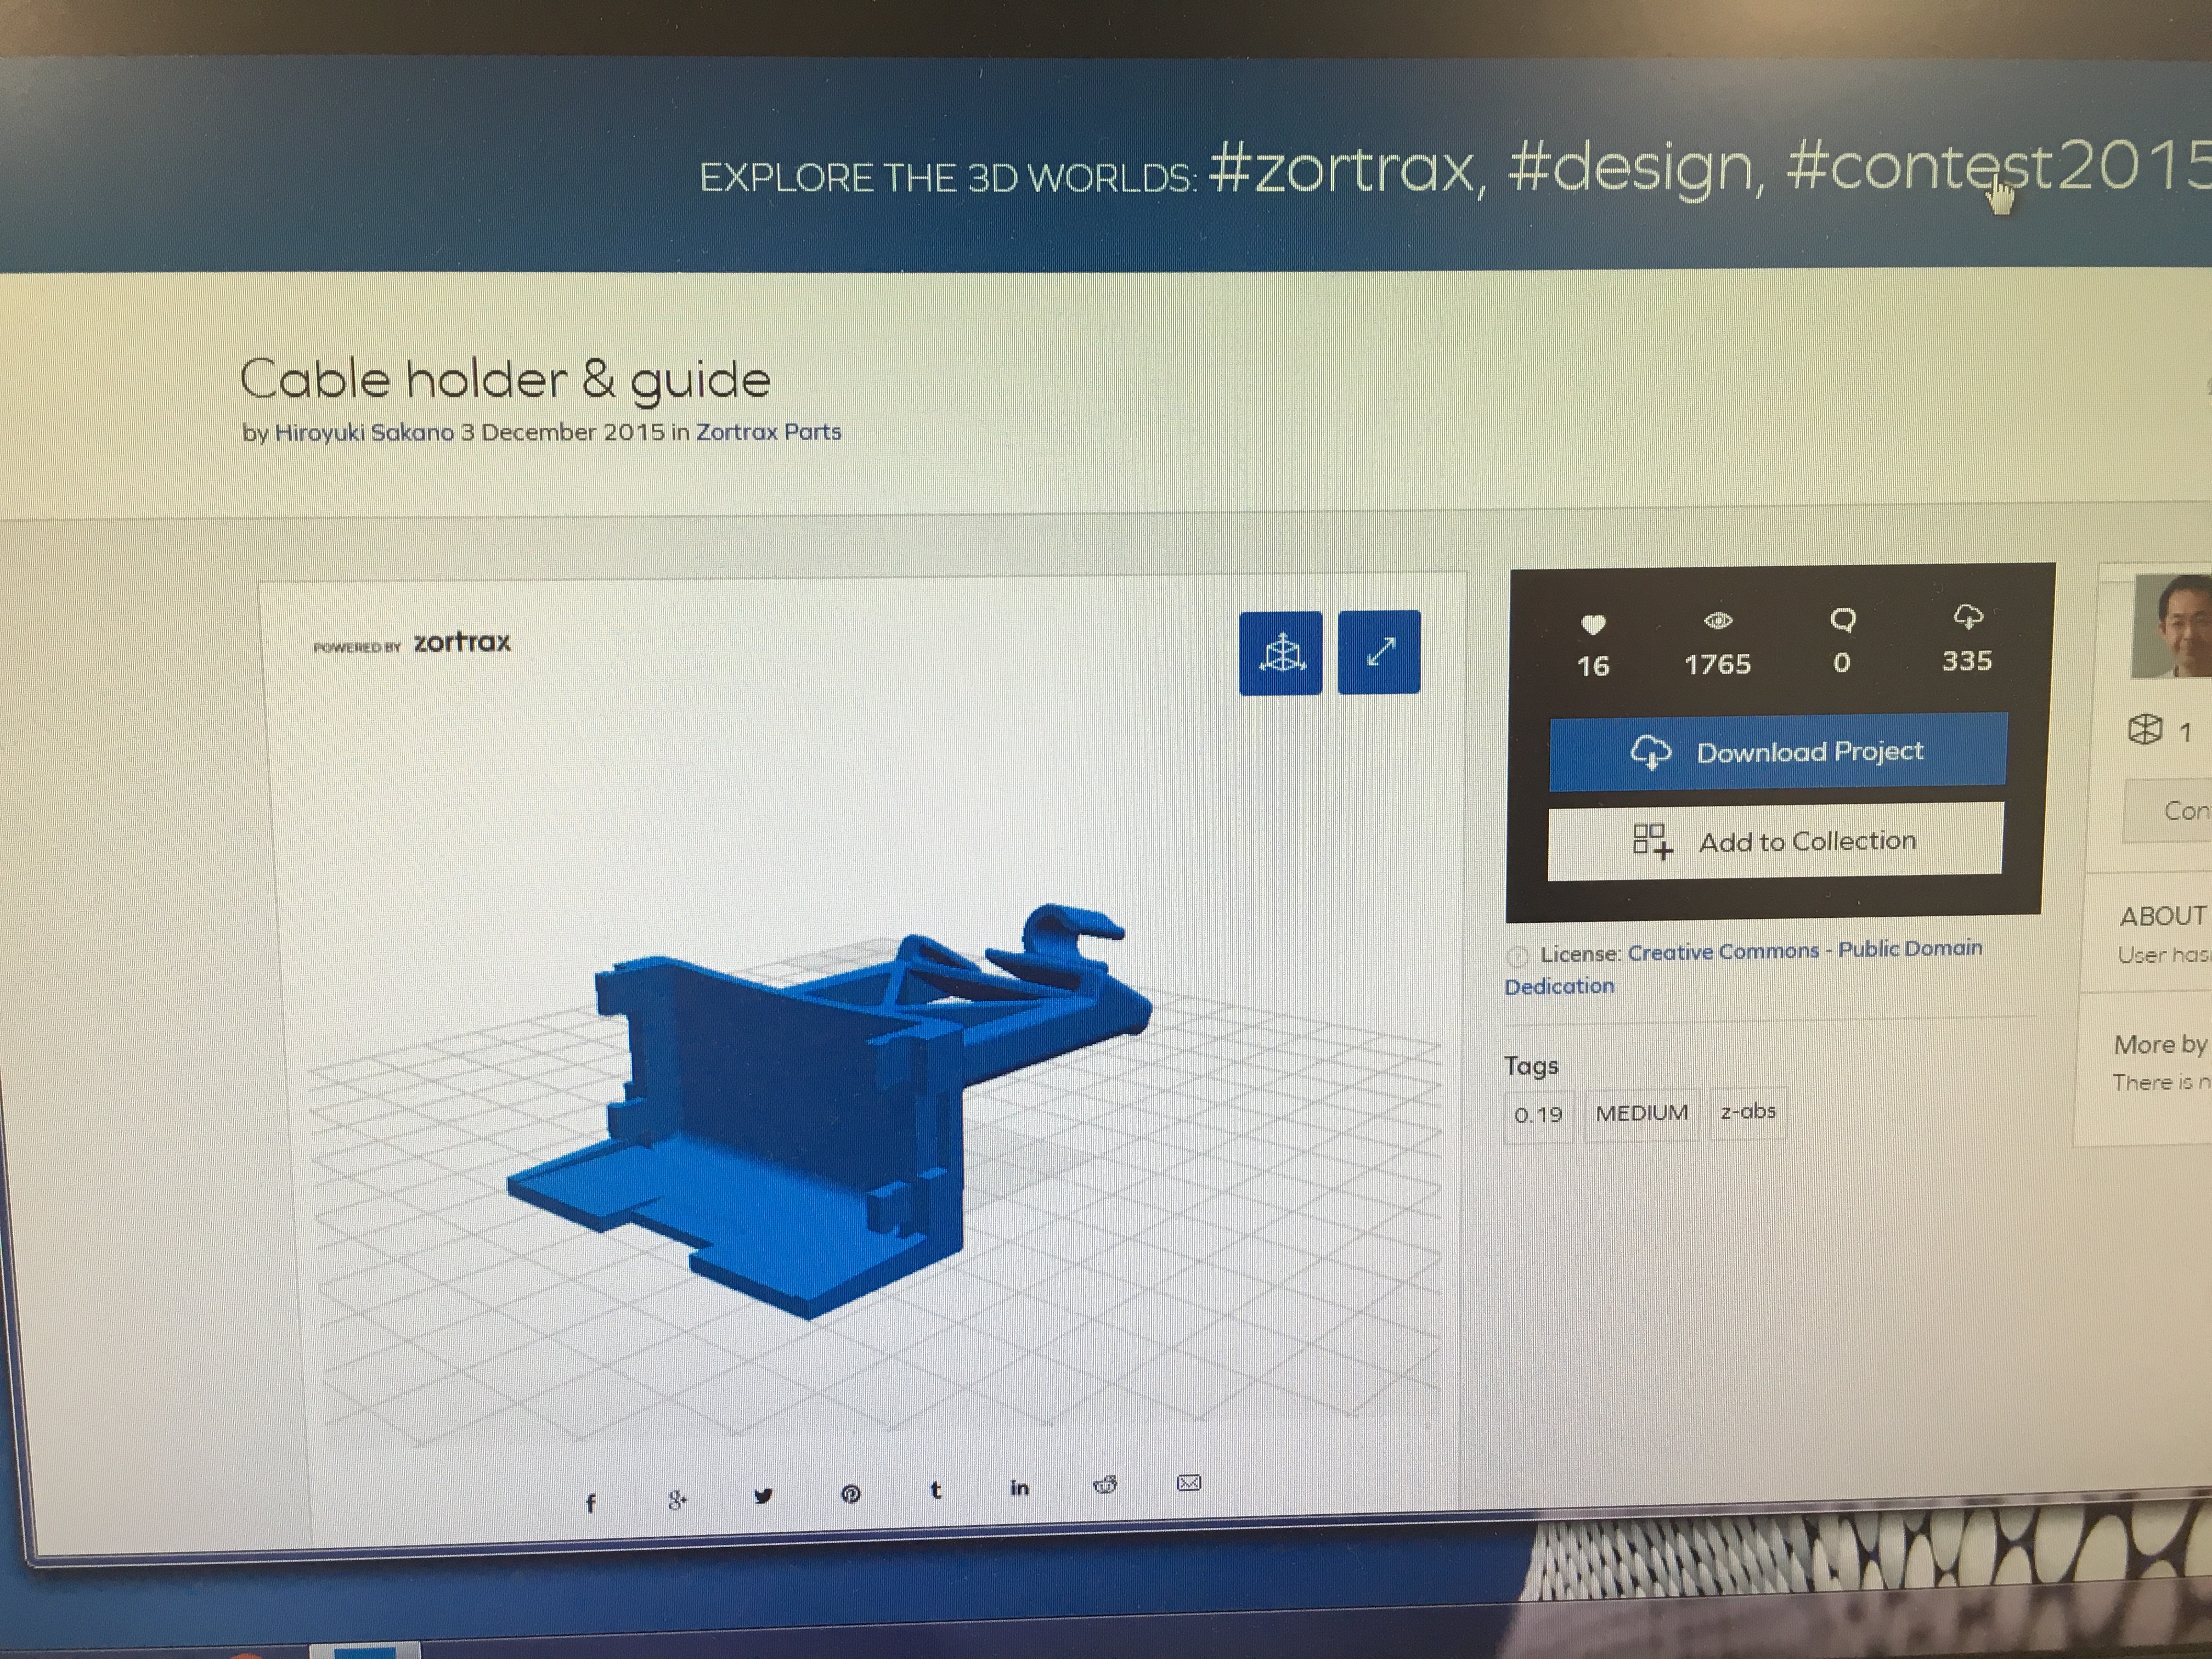
Task: Click the 1765 views count
Action: (x=1717, y=665)
